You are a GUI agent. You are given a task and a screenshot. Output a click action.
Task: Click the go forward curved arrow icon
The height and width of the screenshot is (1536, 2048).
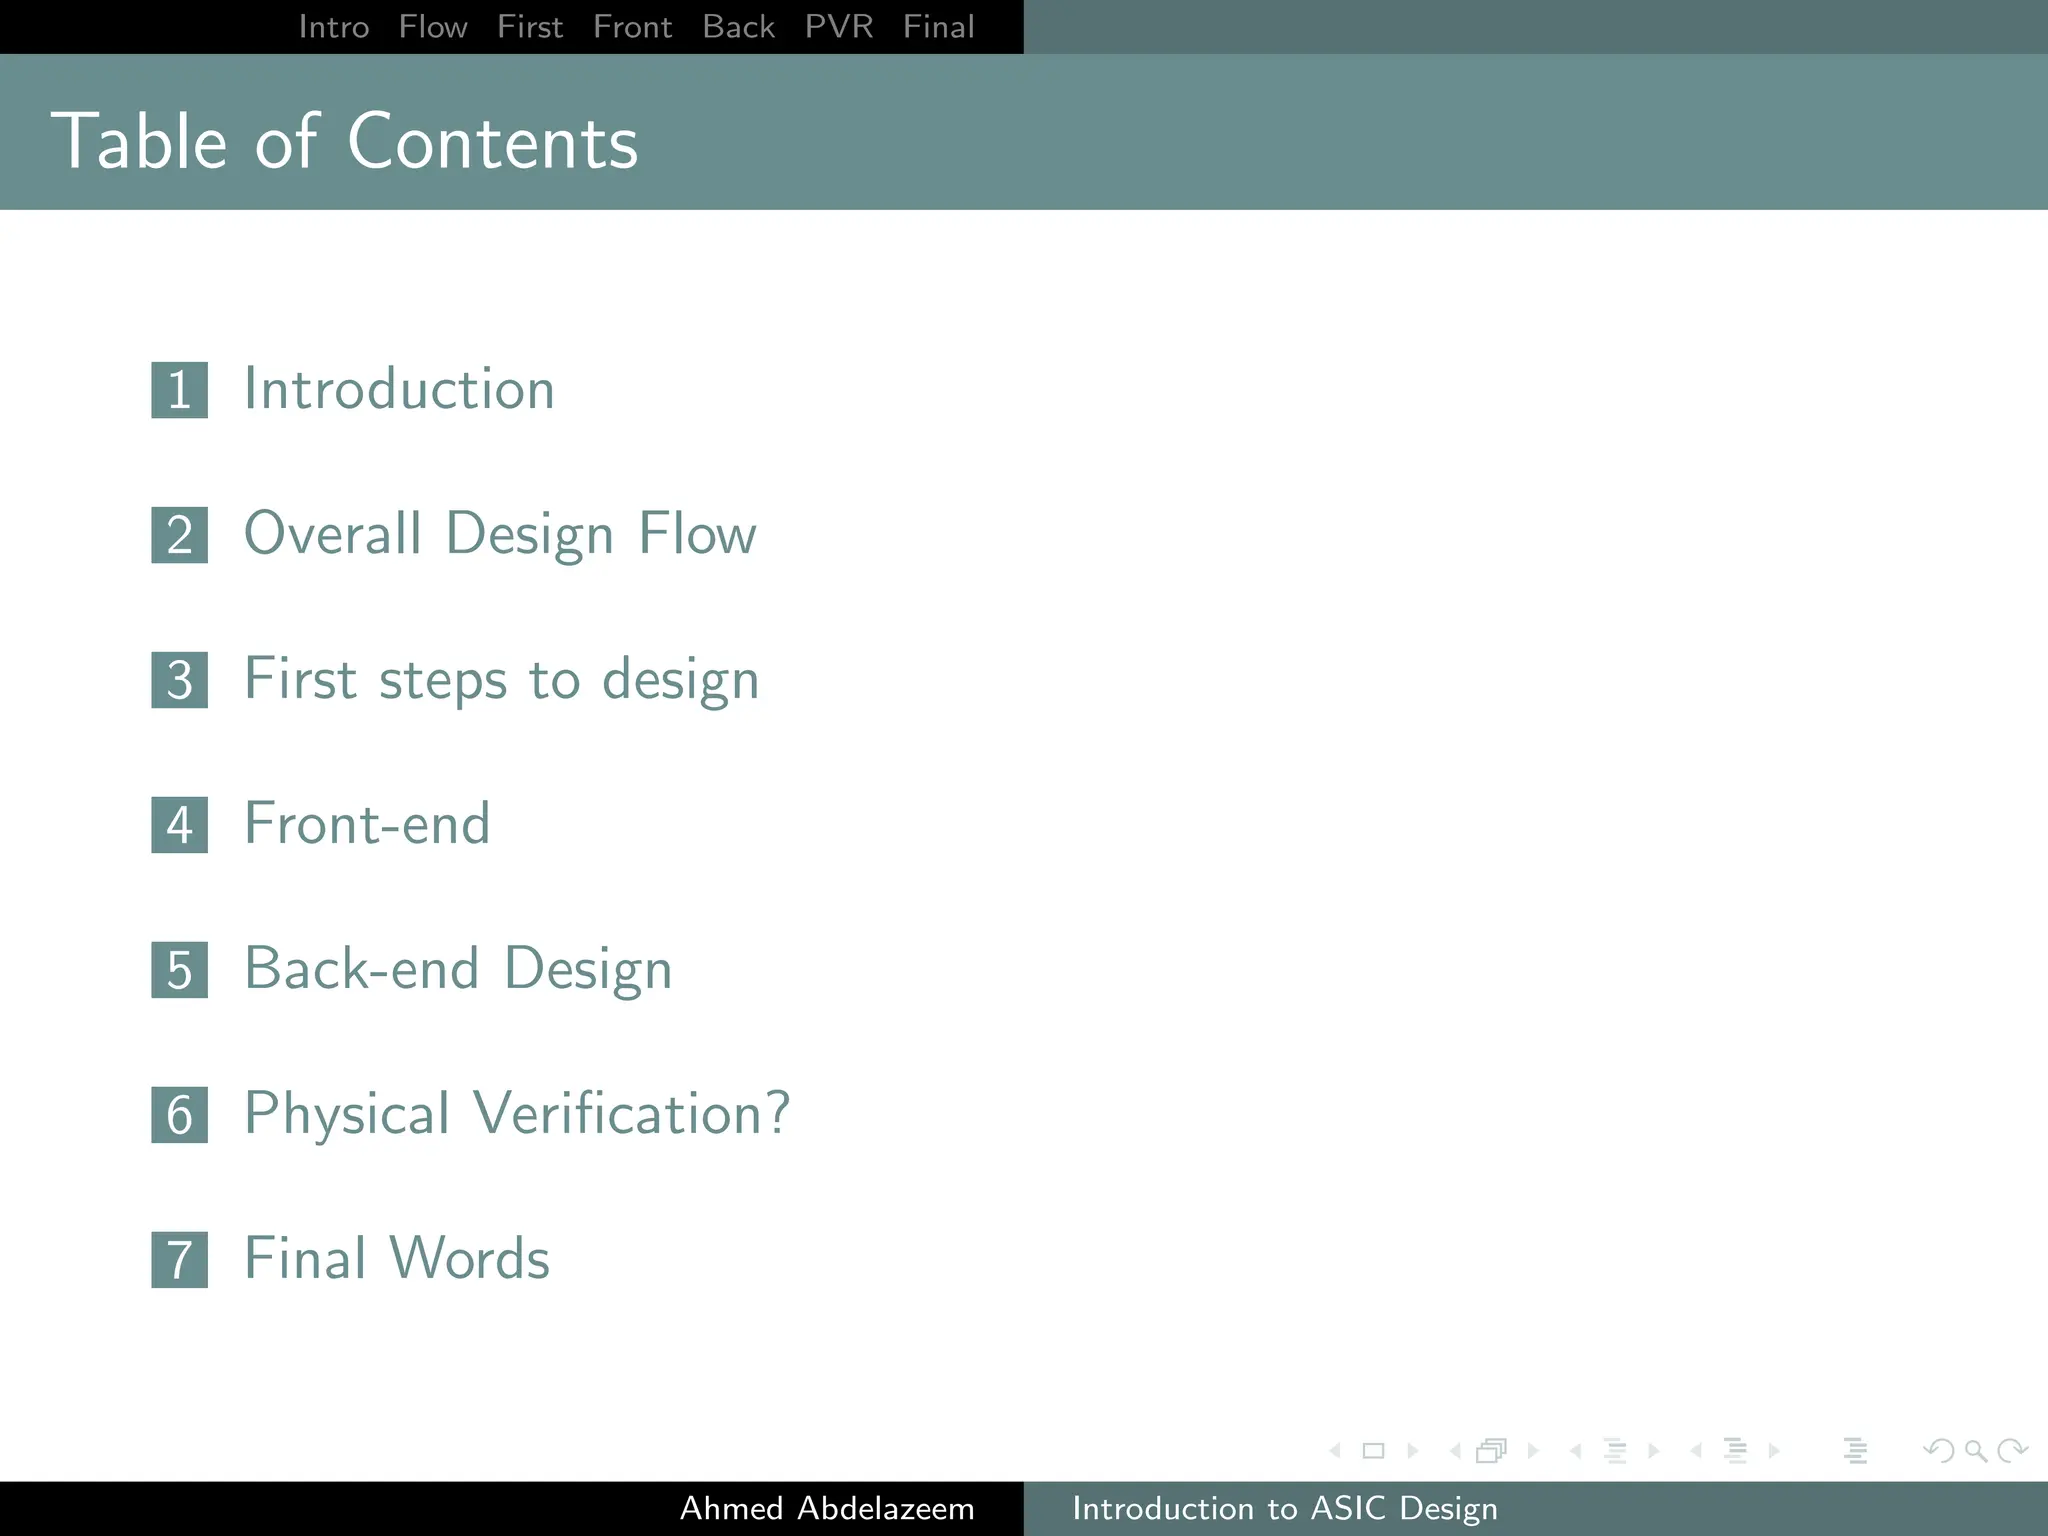coord(2012,1450)
